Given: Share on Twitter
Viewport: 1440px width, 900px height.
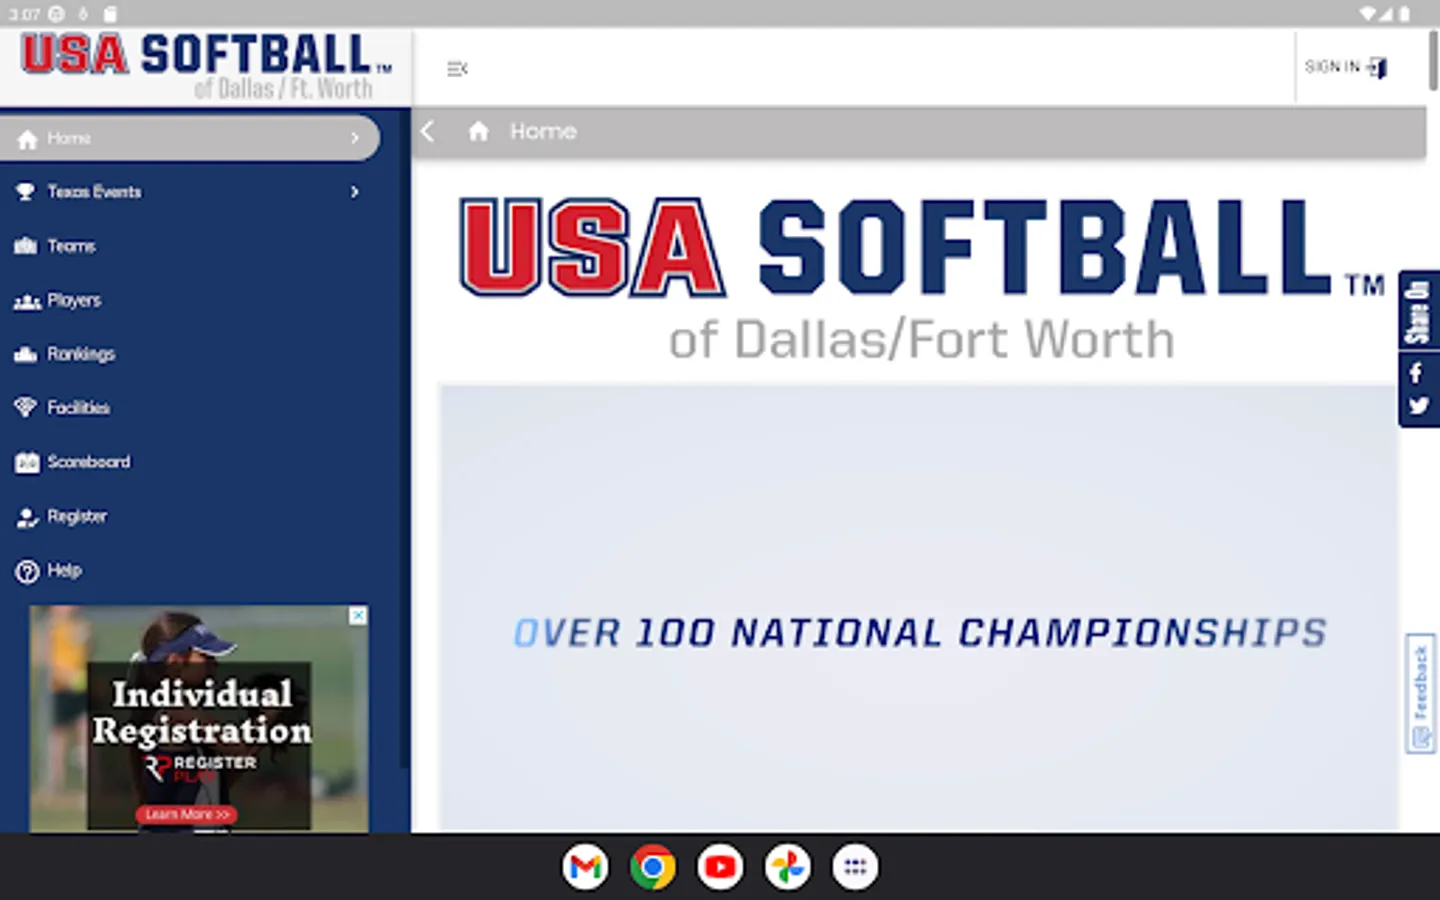Looking at the screenshot, I should (1418, 406).
